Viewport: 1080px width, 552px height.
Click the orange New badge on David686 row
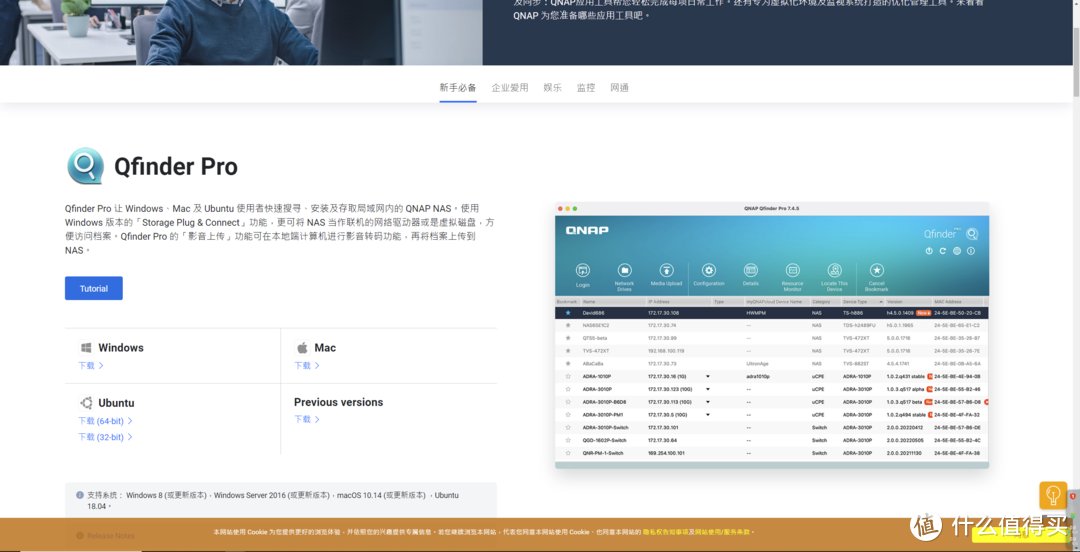tap(923, 313)
